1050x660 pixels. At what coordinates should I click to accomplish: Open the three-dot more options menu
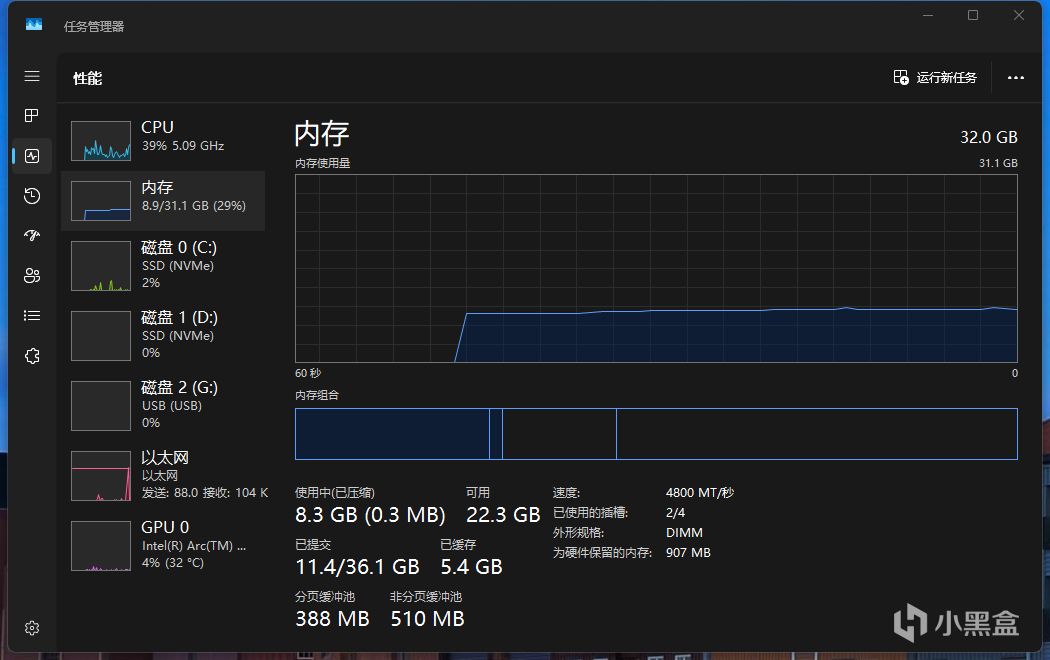1016,78
